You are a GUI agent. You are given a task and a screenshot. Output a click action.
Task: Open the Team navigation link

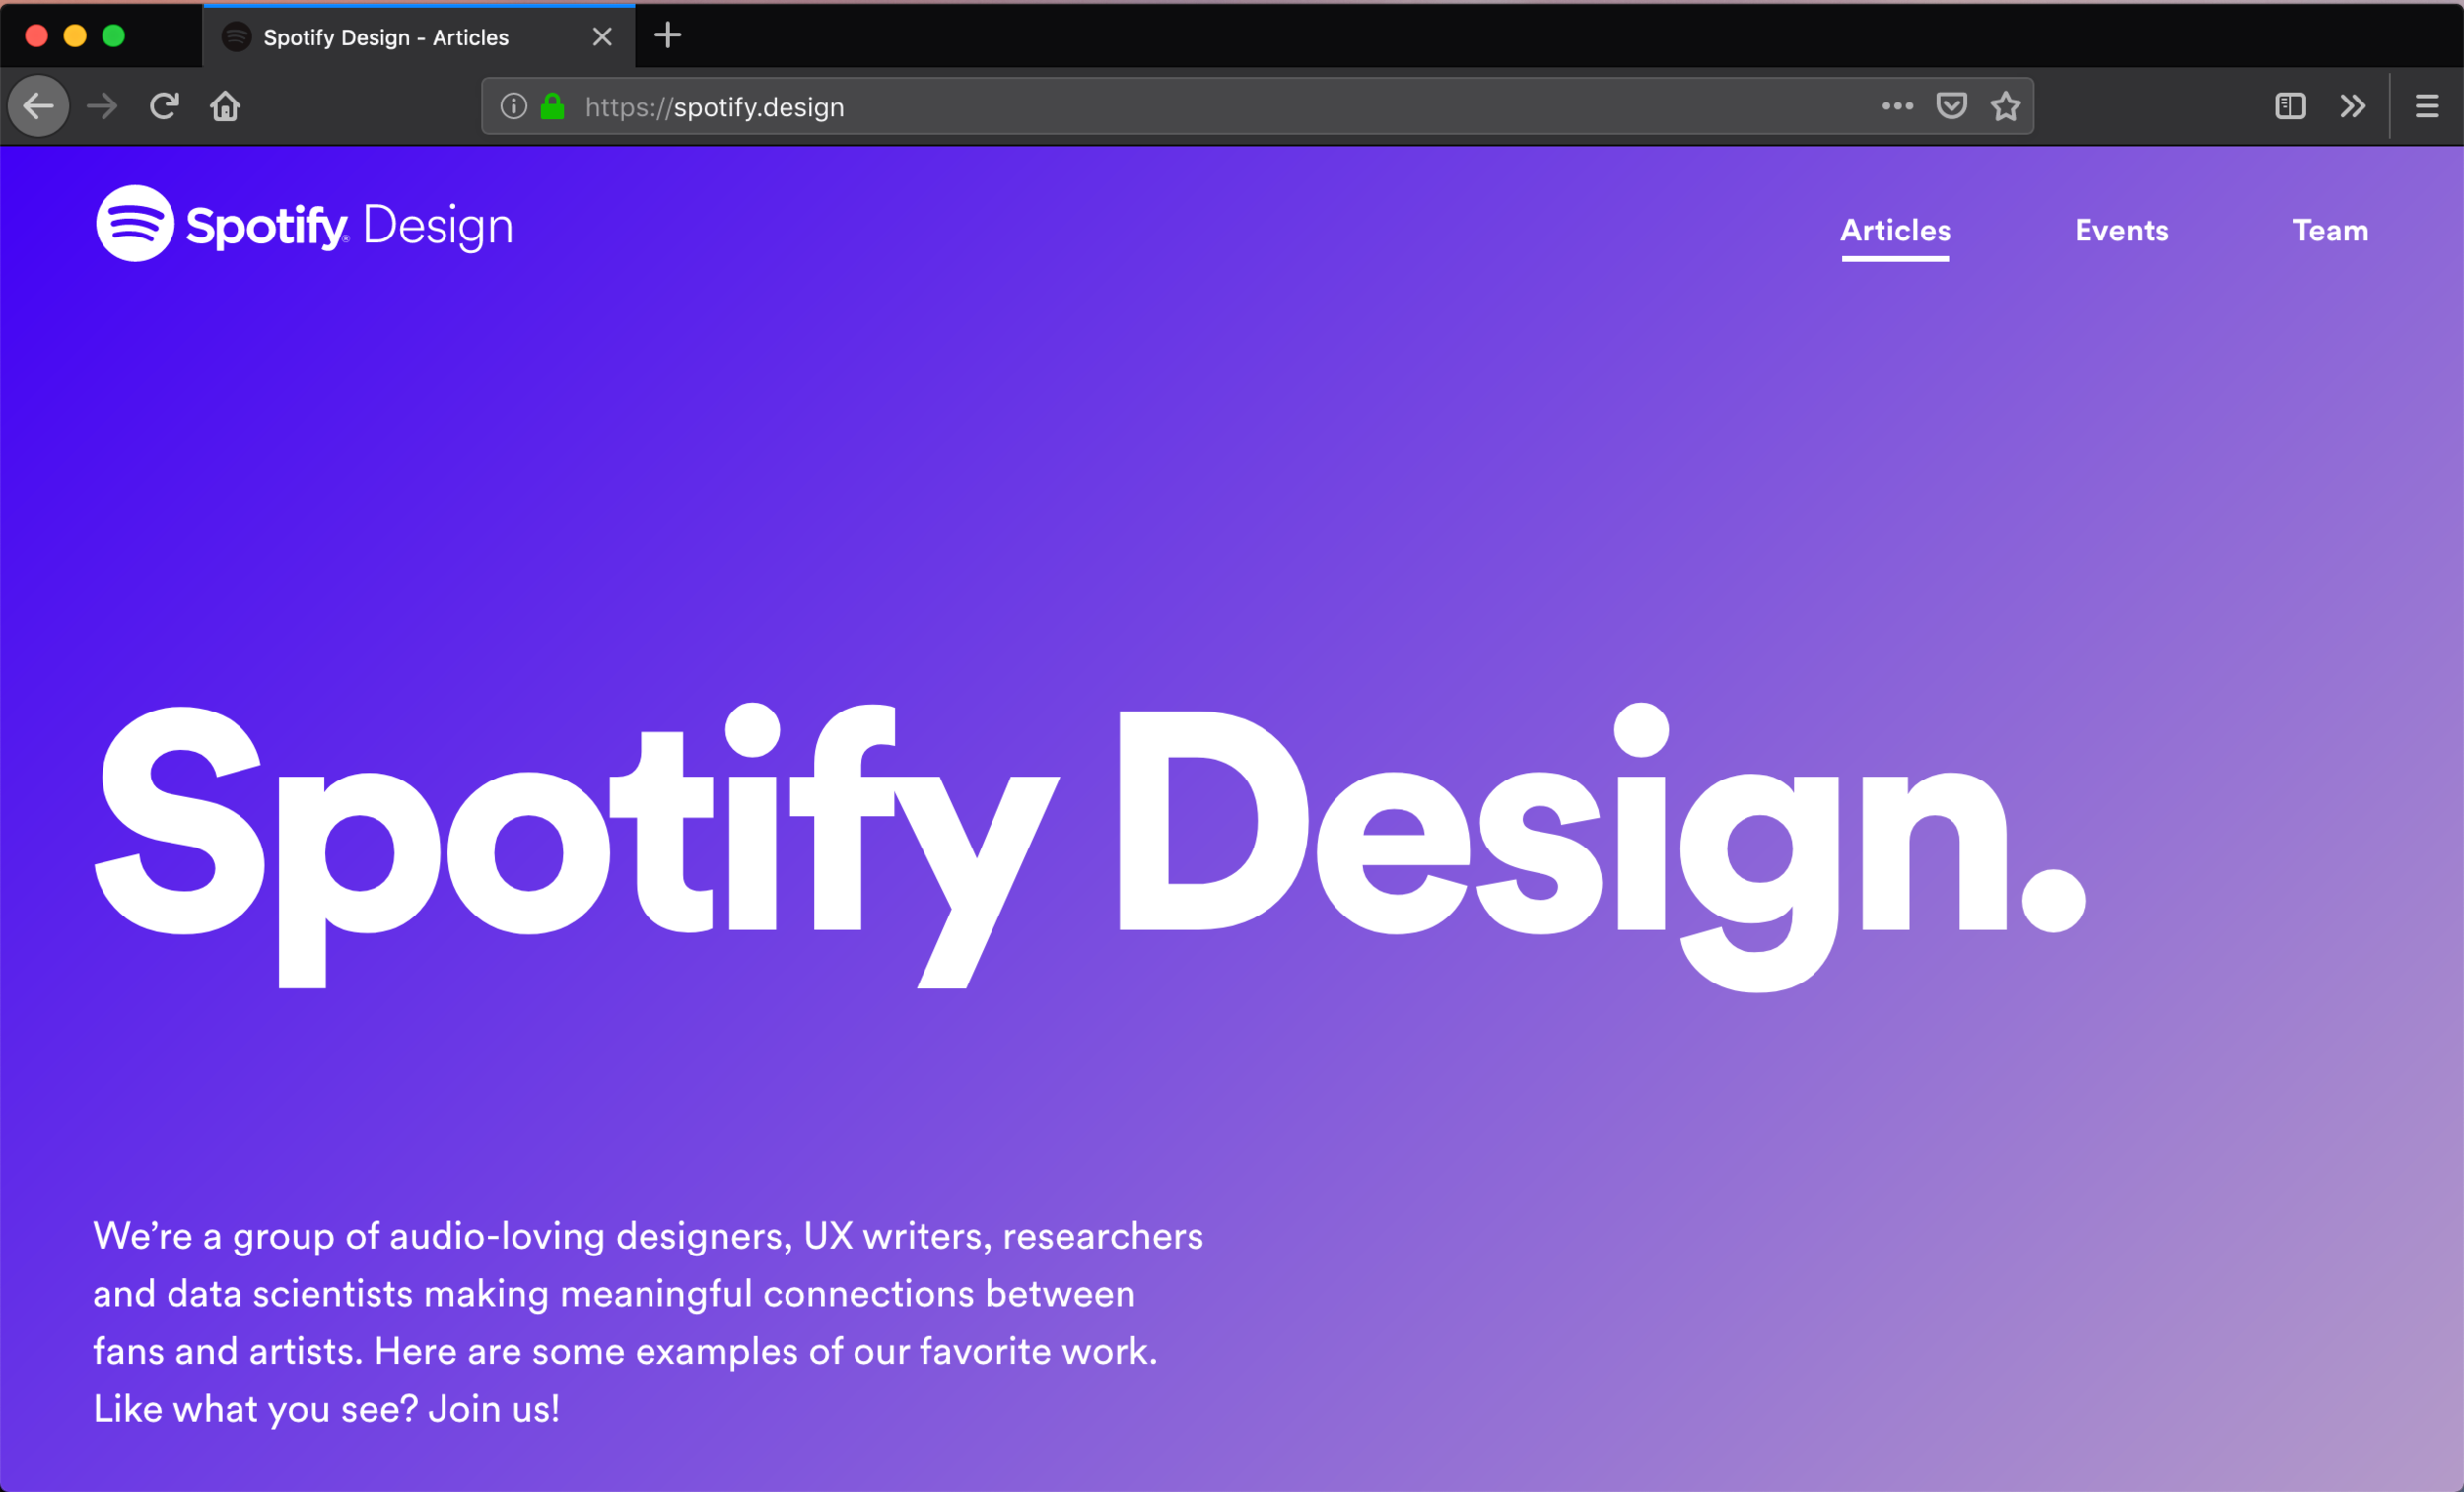pos(2330,231)
